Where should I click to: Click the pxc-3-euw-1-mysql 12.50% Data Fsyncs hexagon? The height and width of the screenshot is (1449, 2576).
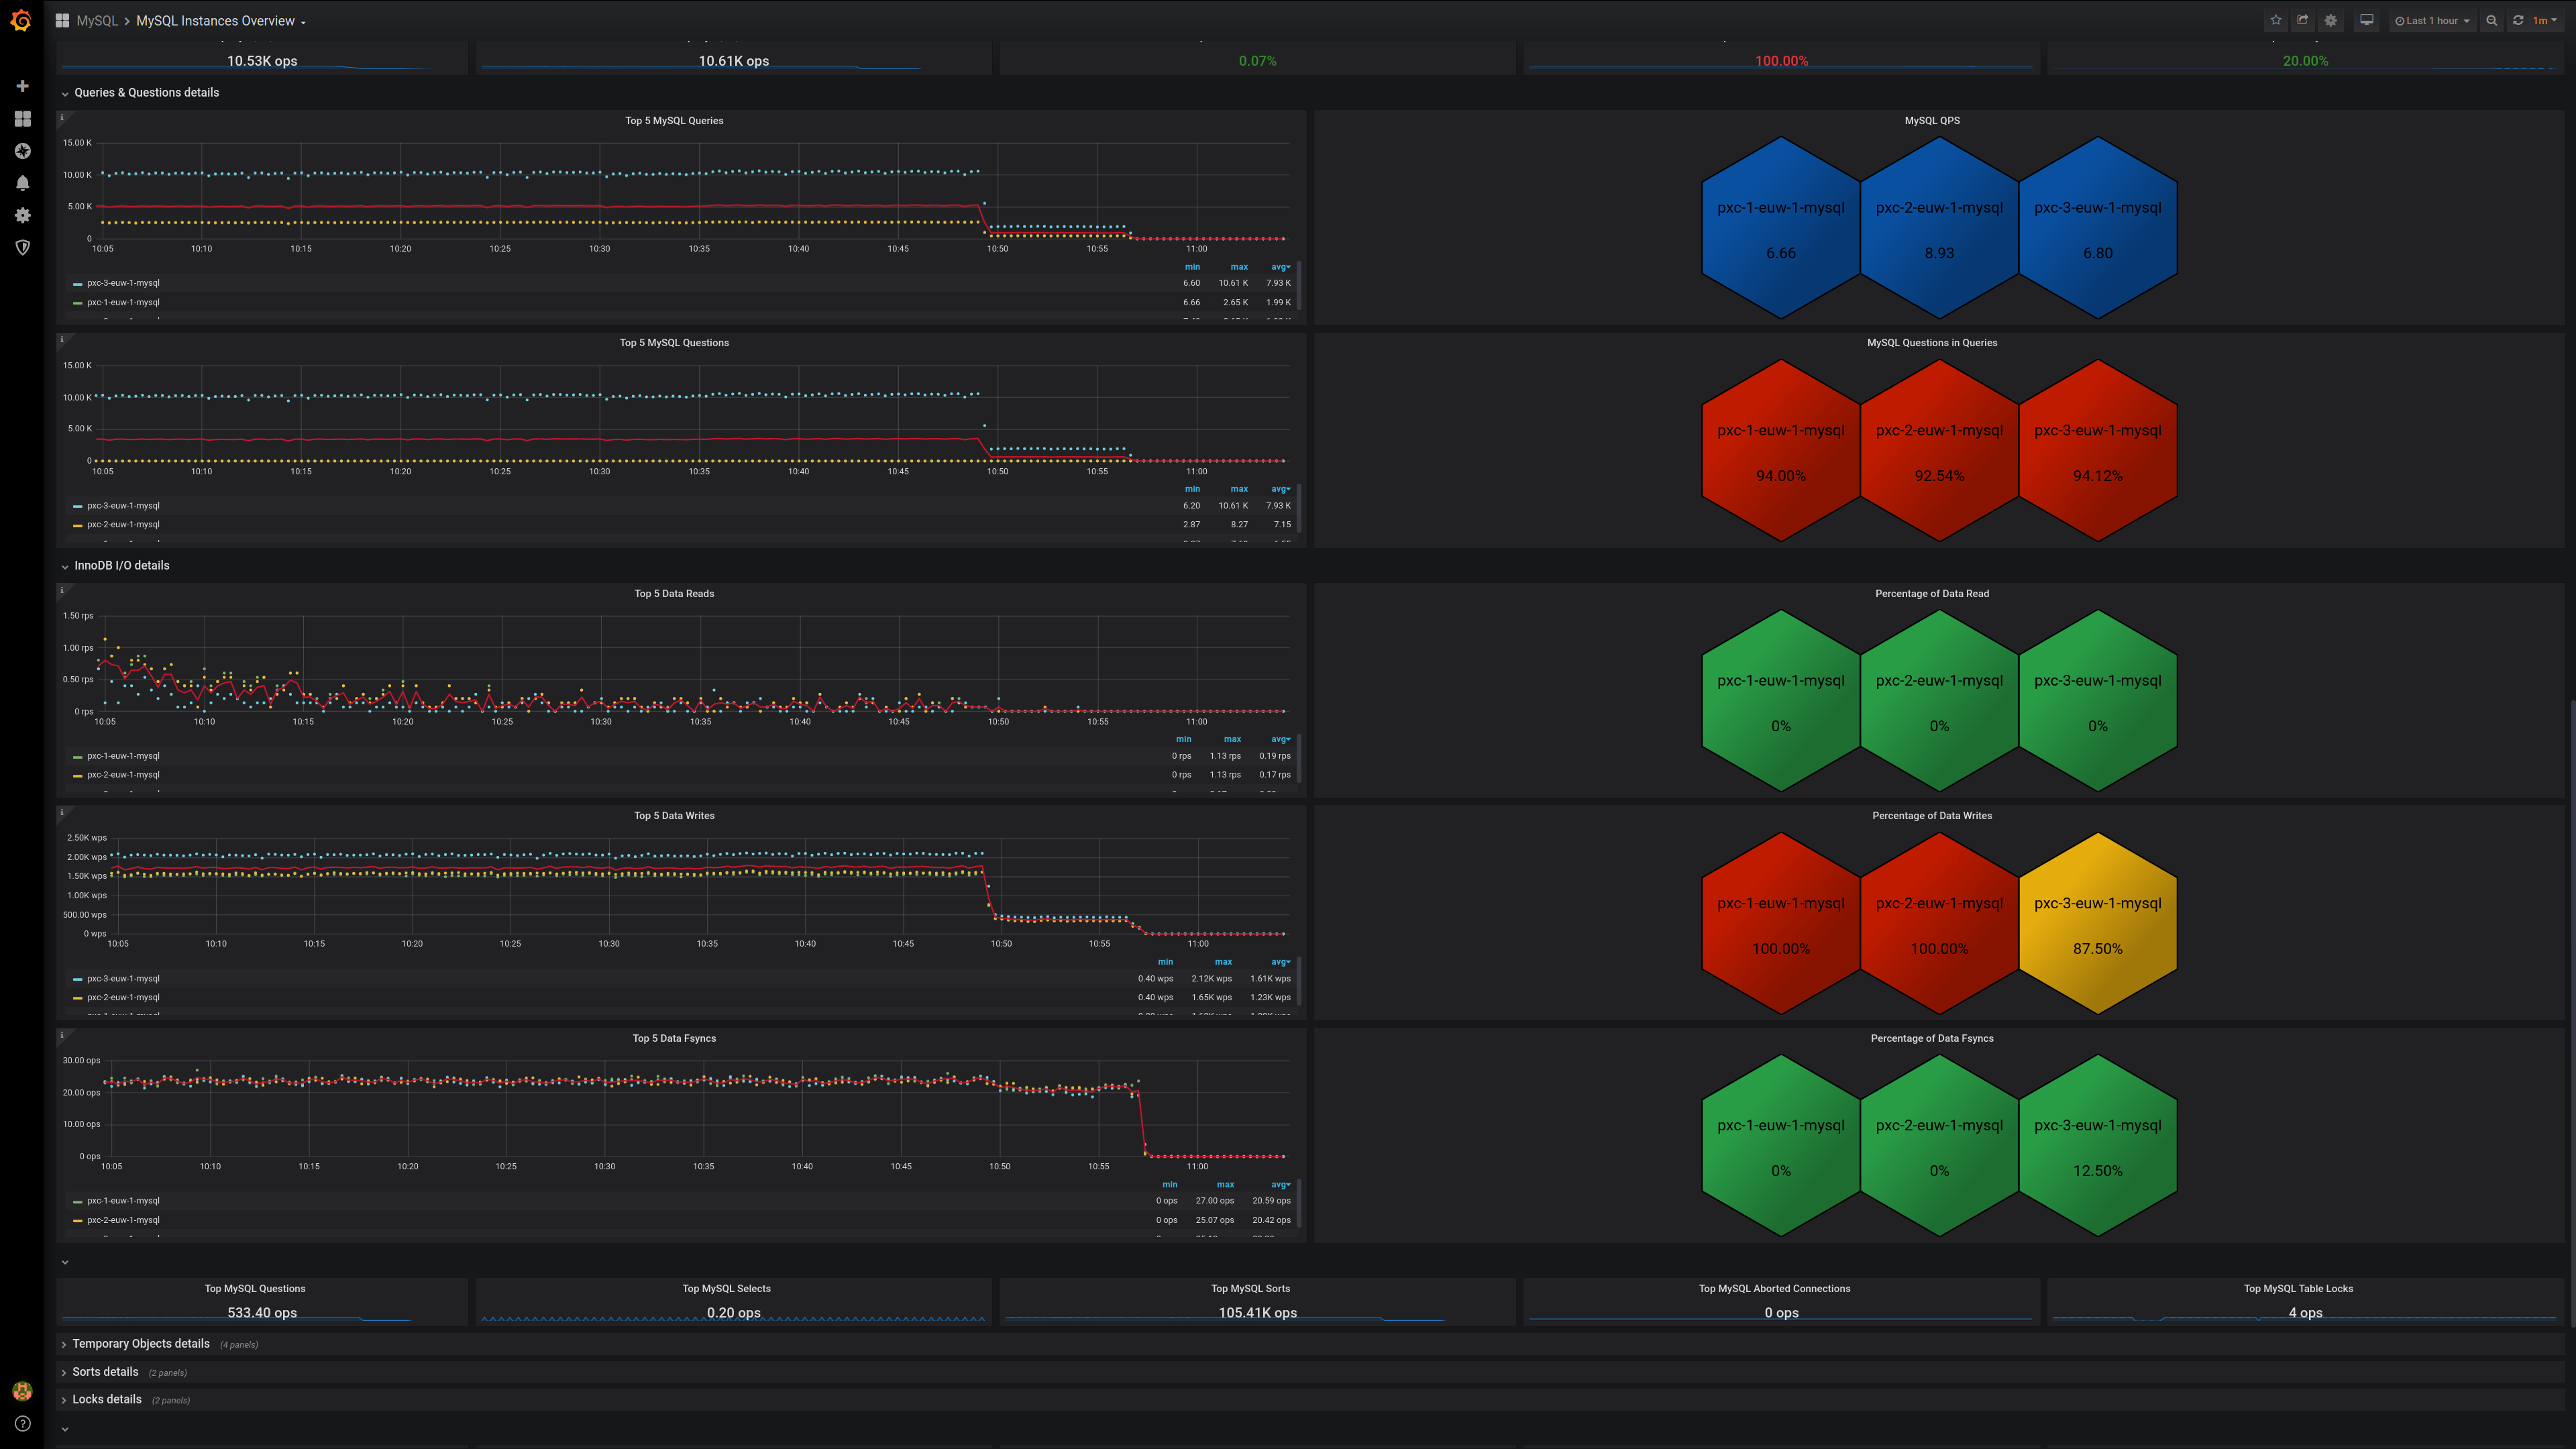tap(2097, 1146)
